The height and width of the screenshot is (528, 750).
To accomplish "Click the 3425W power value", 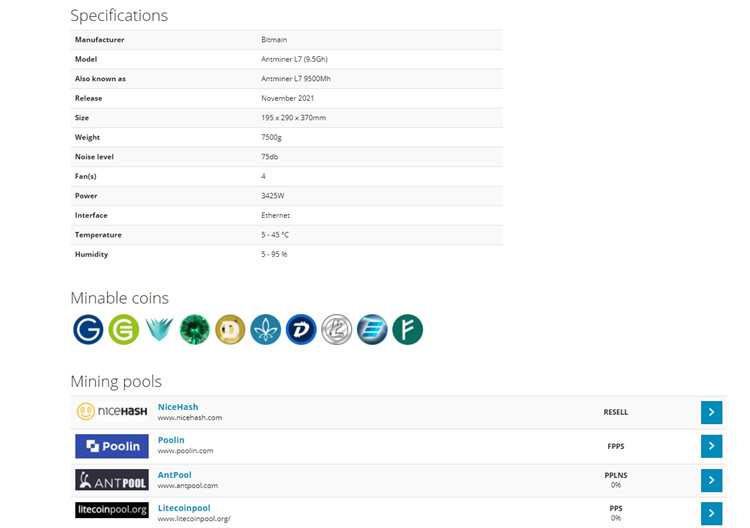I will (273, 196).
